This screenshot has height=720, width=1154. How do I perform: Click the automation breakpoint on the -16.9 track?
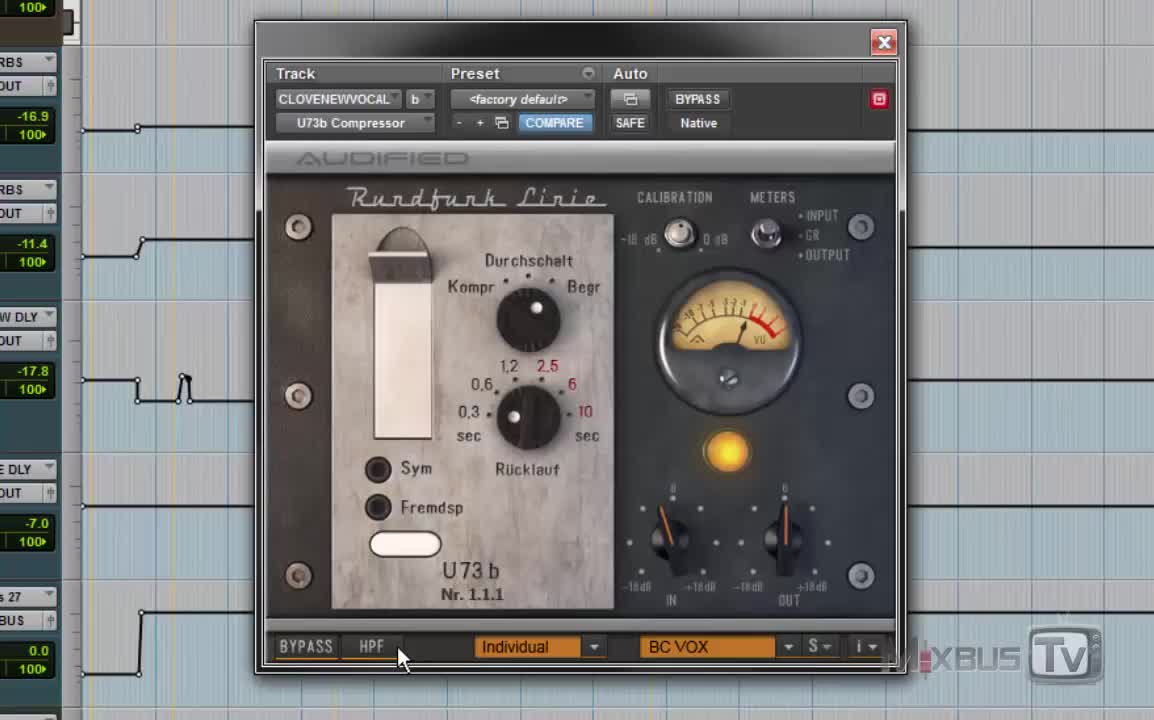138,129
